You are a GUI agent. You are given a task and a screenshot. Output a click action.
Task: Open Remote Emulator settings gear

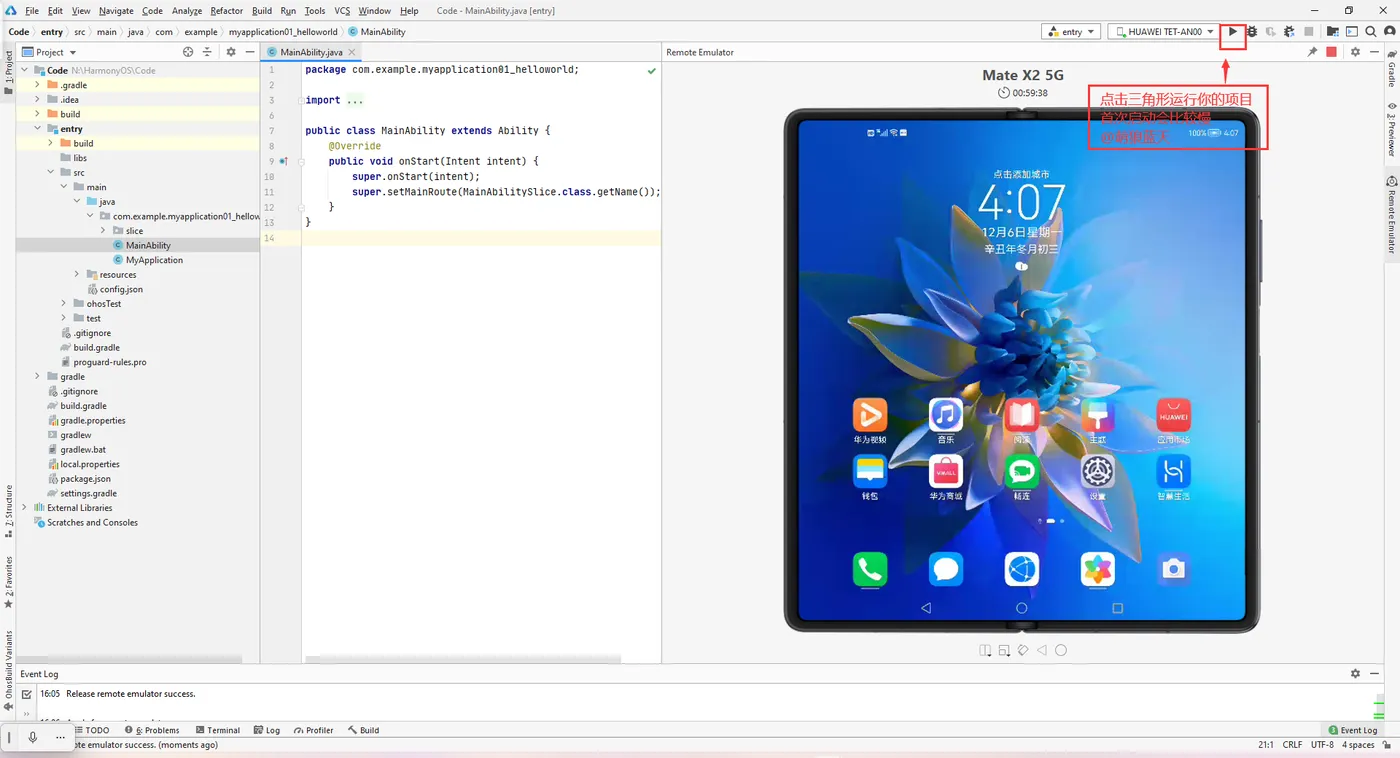(x=1356, y=52)
